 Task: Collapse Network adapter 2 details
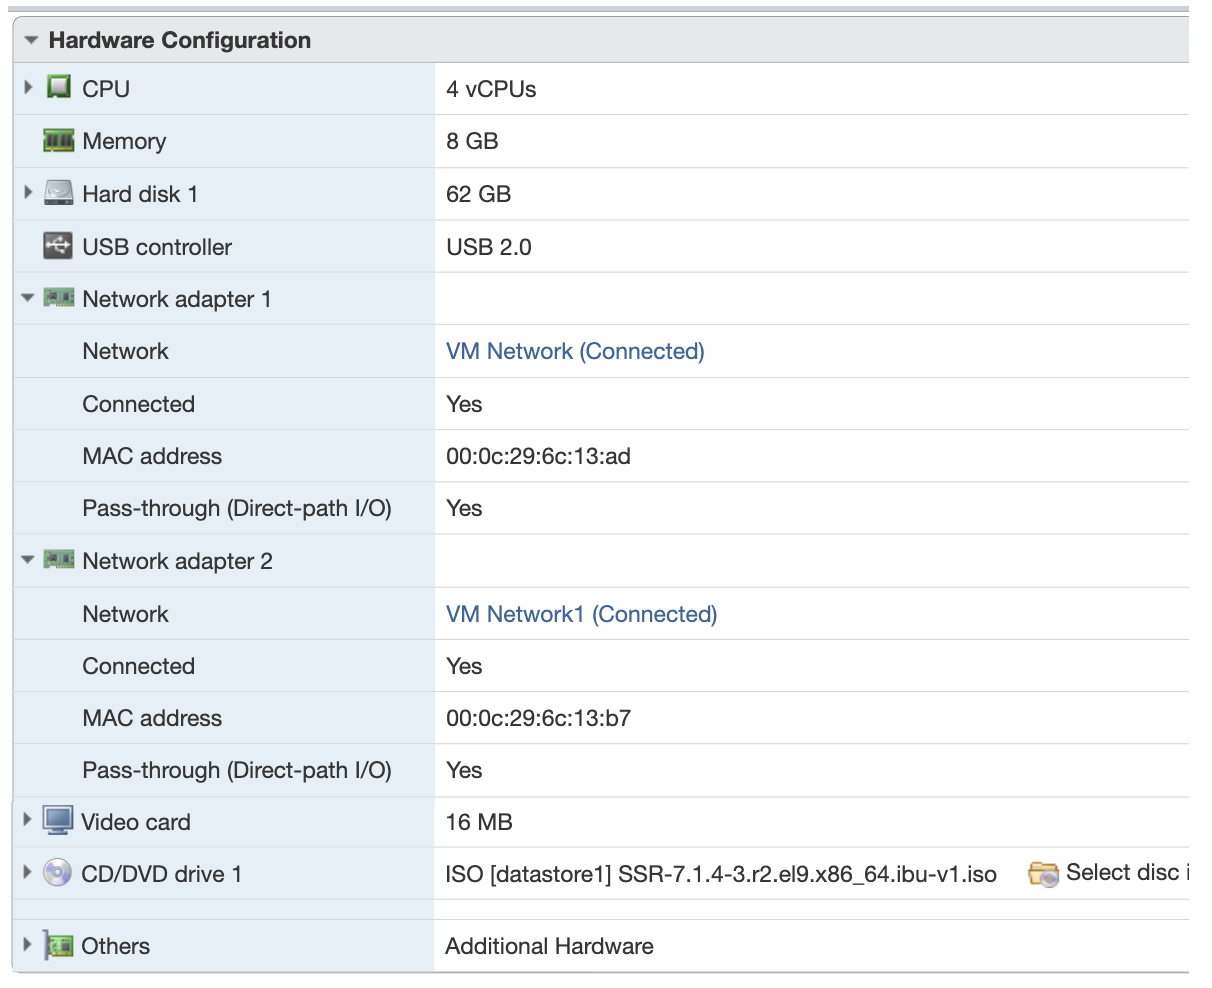tap(28, 561)
